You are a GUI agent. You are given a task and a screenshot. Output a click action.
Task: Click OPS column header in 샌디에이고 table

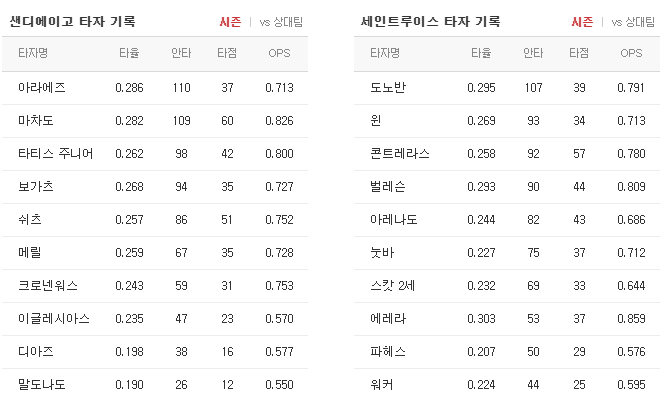pyautogui.click(x=279, y=53)
